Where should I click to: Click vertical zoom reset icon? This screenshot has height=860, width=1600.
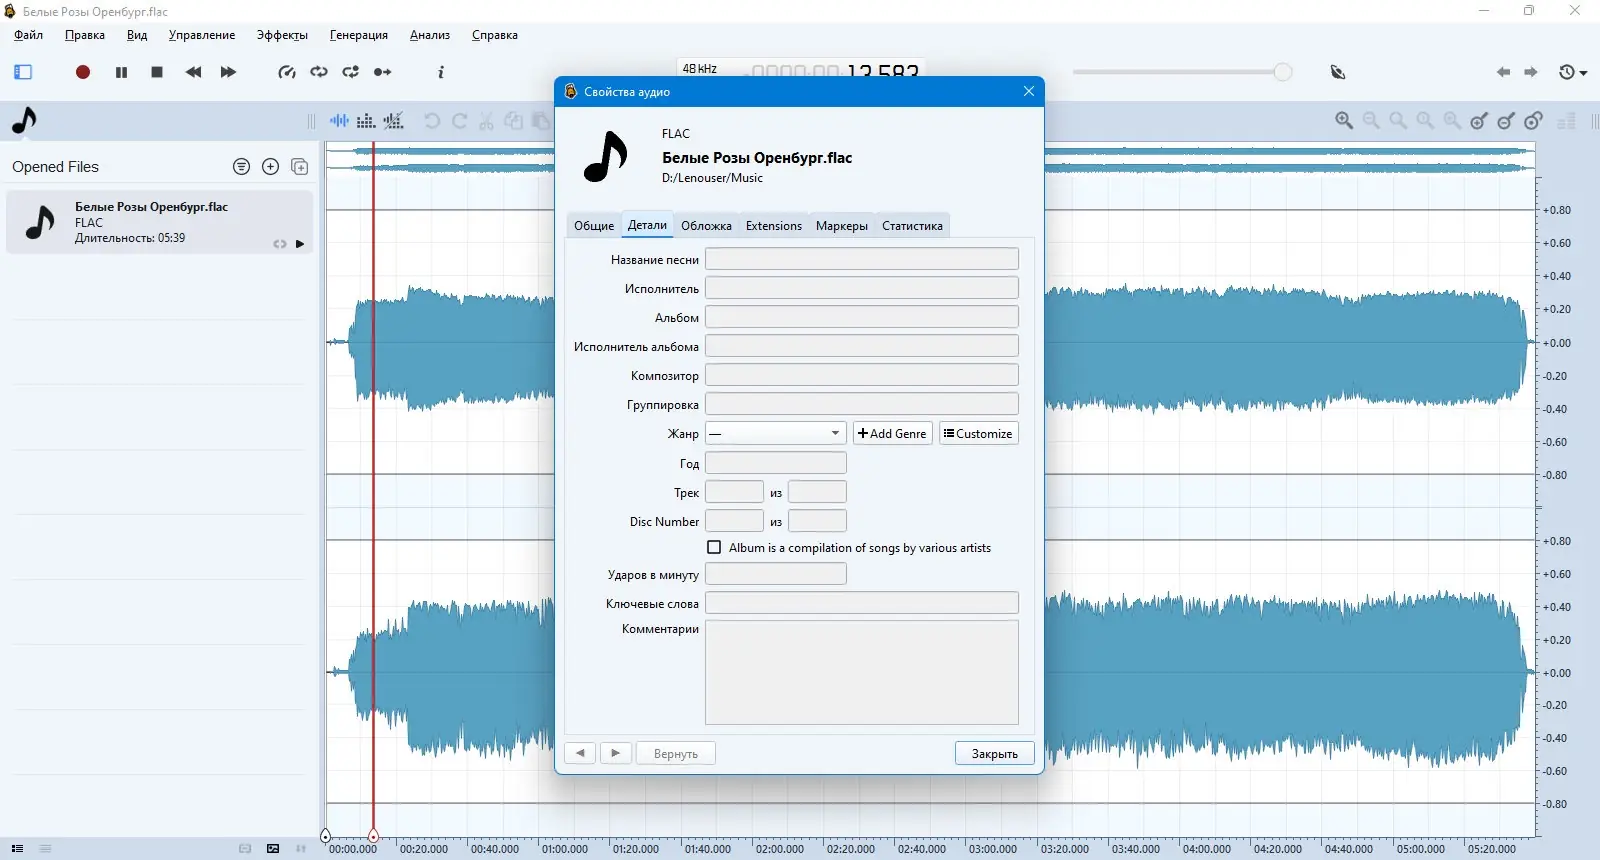1533,121
